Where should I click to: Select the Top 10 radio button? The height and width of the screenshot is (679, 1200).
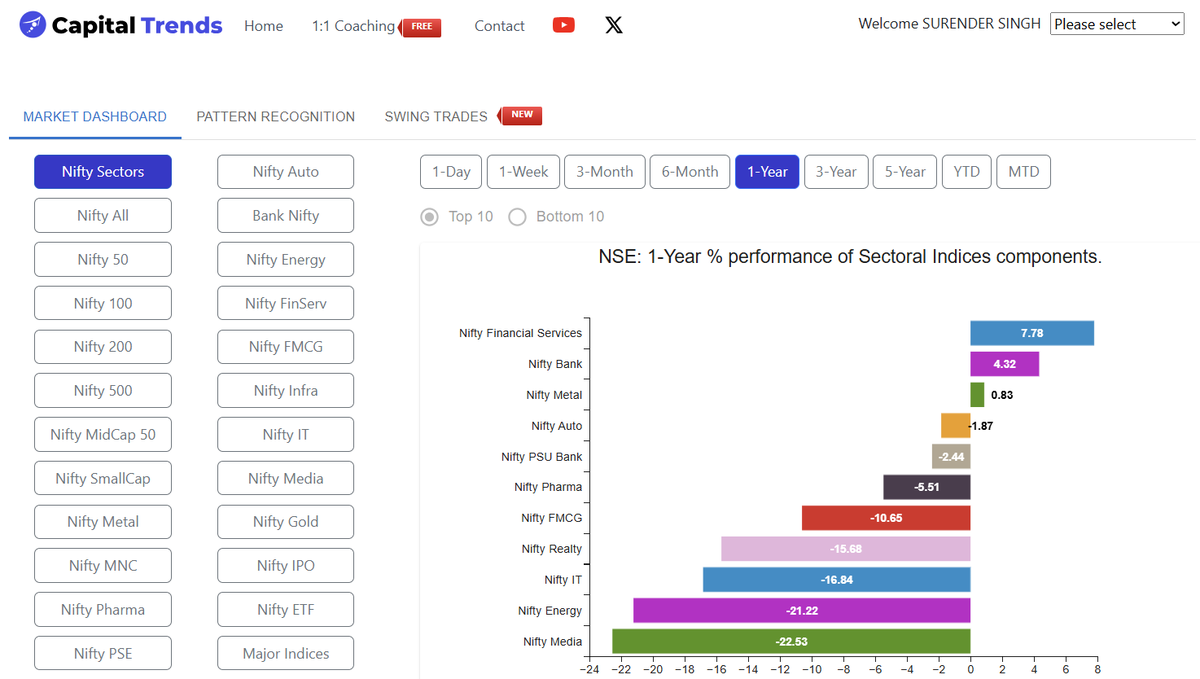point(430,217)
